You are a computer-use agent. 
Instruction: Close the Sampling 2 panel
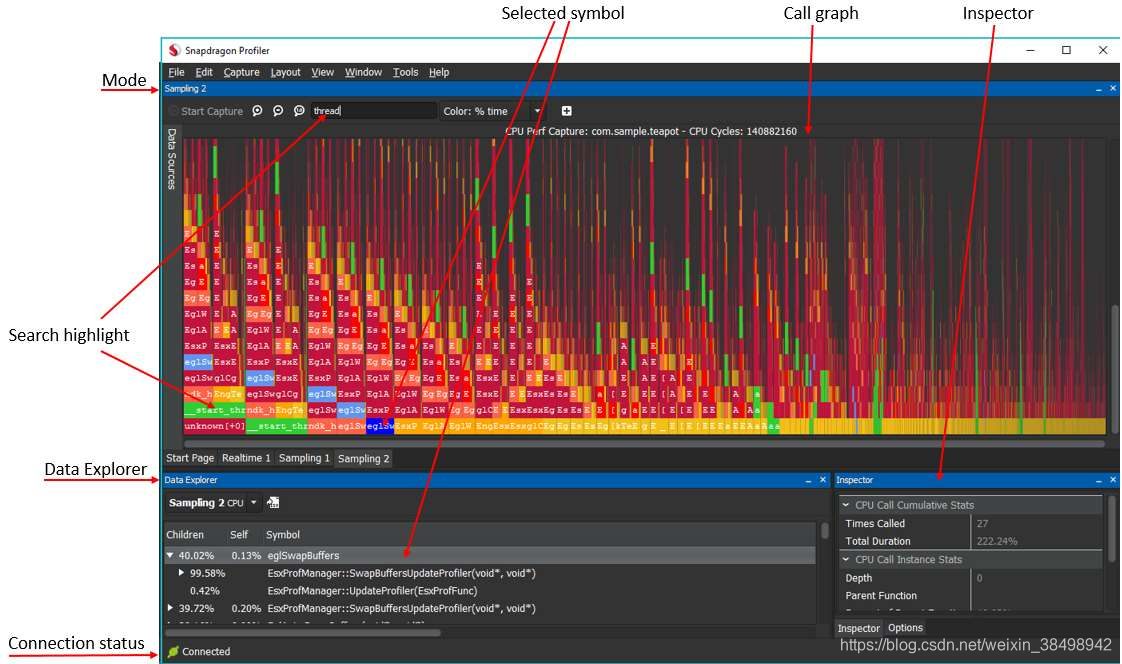(x=1113, y=89)
